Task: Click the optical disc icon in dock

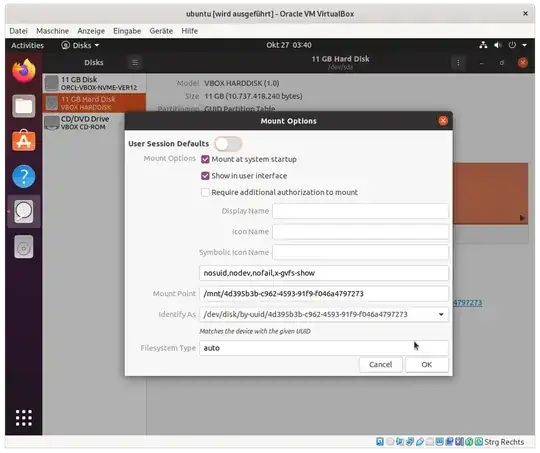Action: click(x=24, y=247)
